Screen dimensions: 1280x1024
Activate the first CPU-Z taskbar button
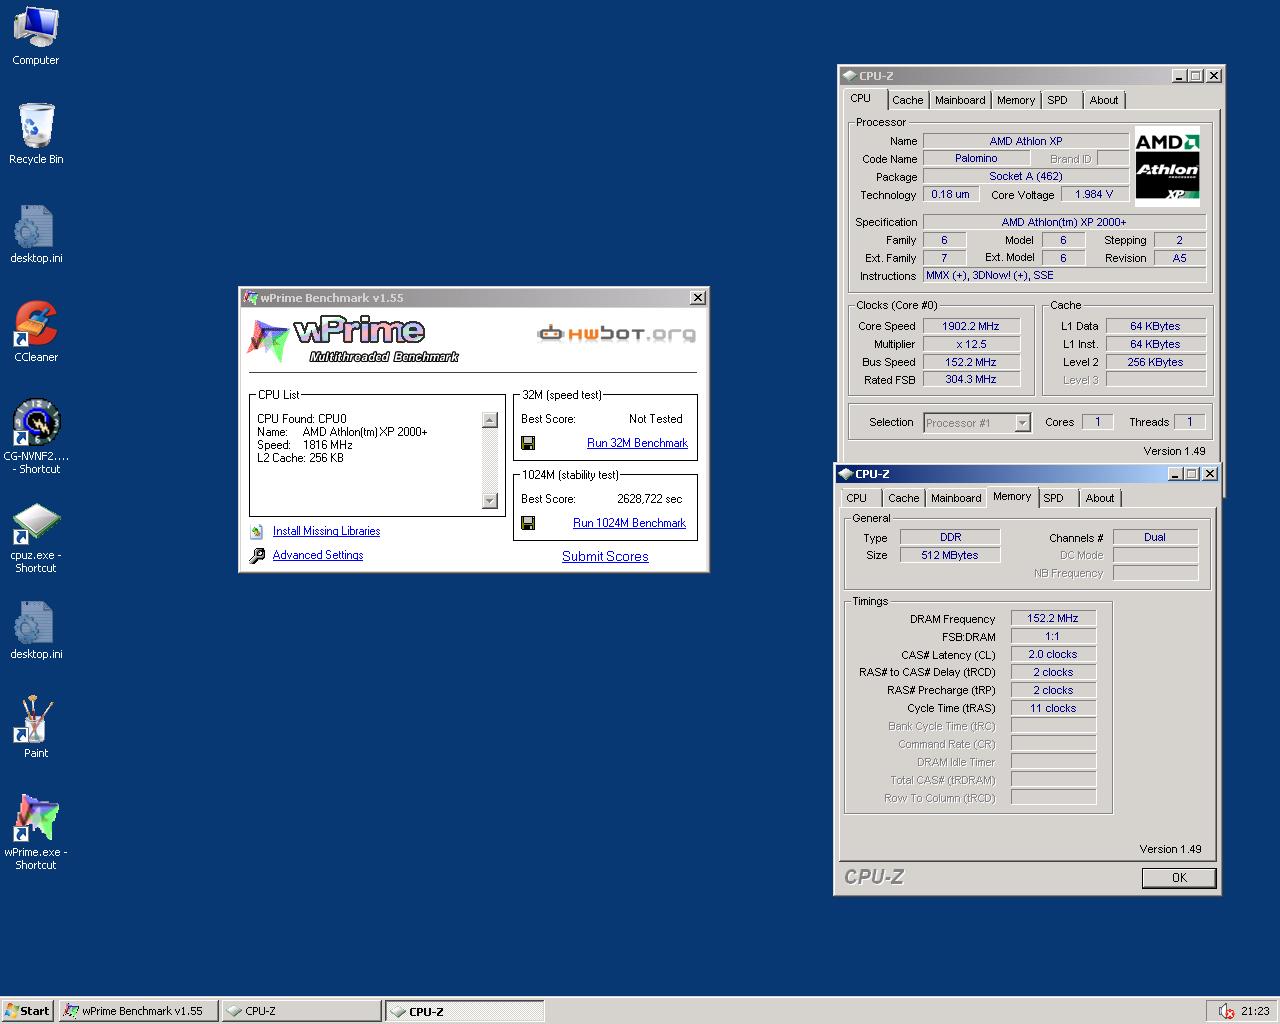pyautogui.click(x=301, y=1011)
